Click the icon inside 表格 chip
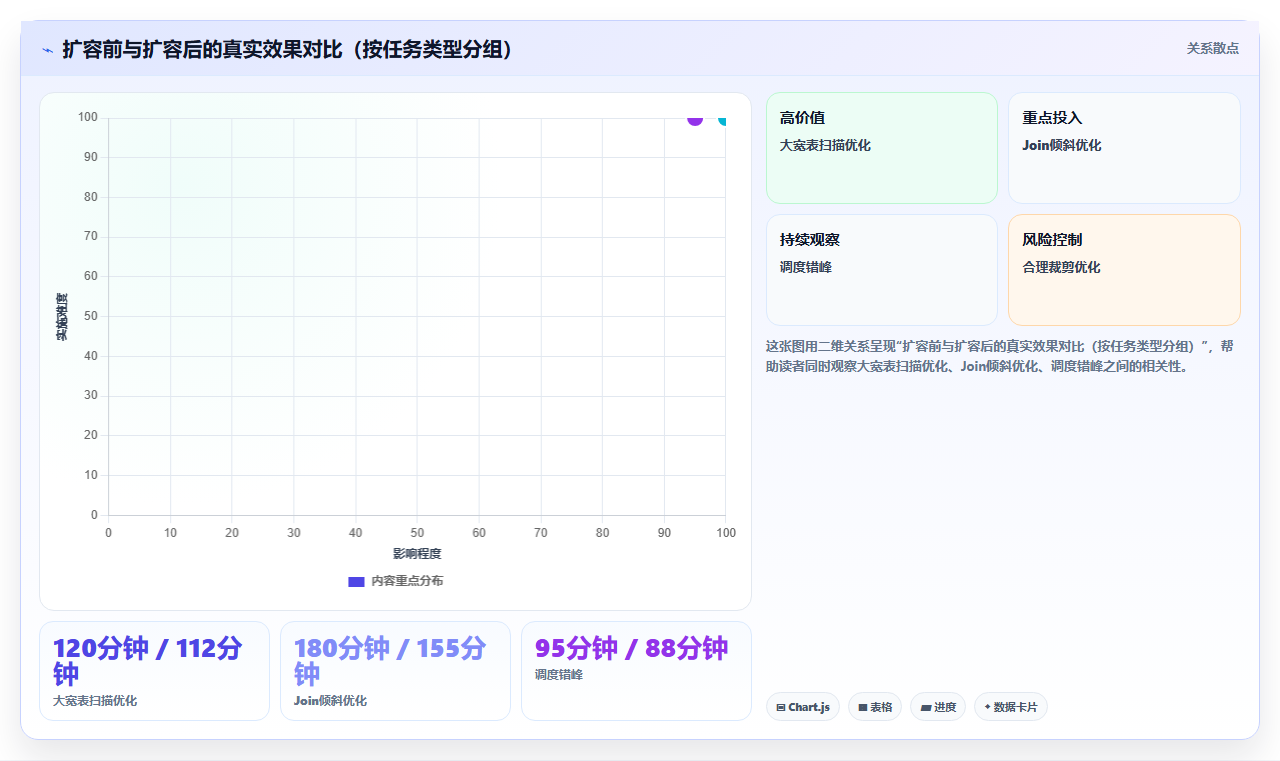The image size is (1280, 761). (x=863, y=708)
